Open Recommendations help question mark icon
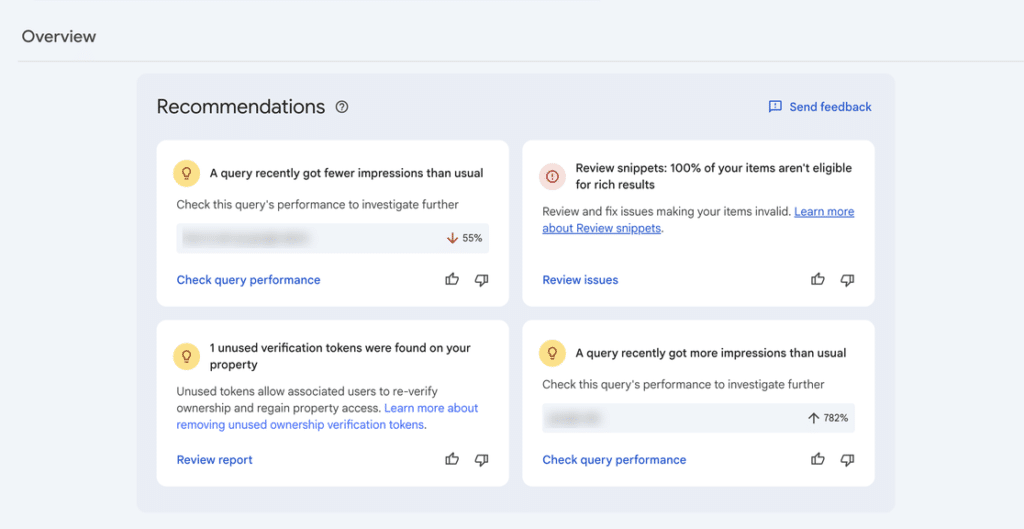Screen dimensions: 1024x529 pos(342,107)
